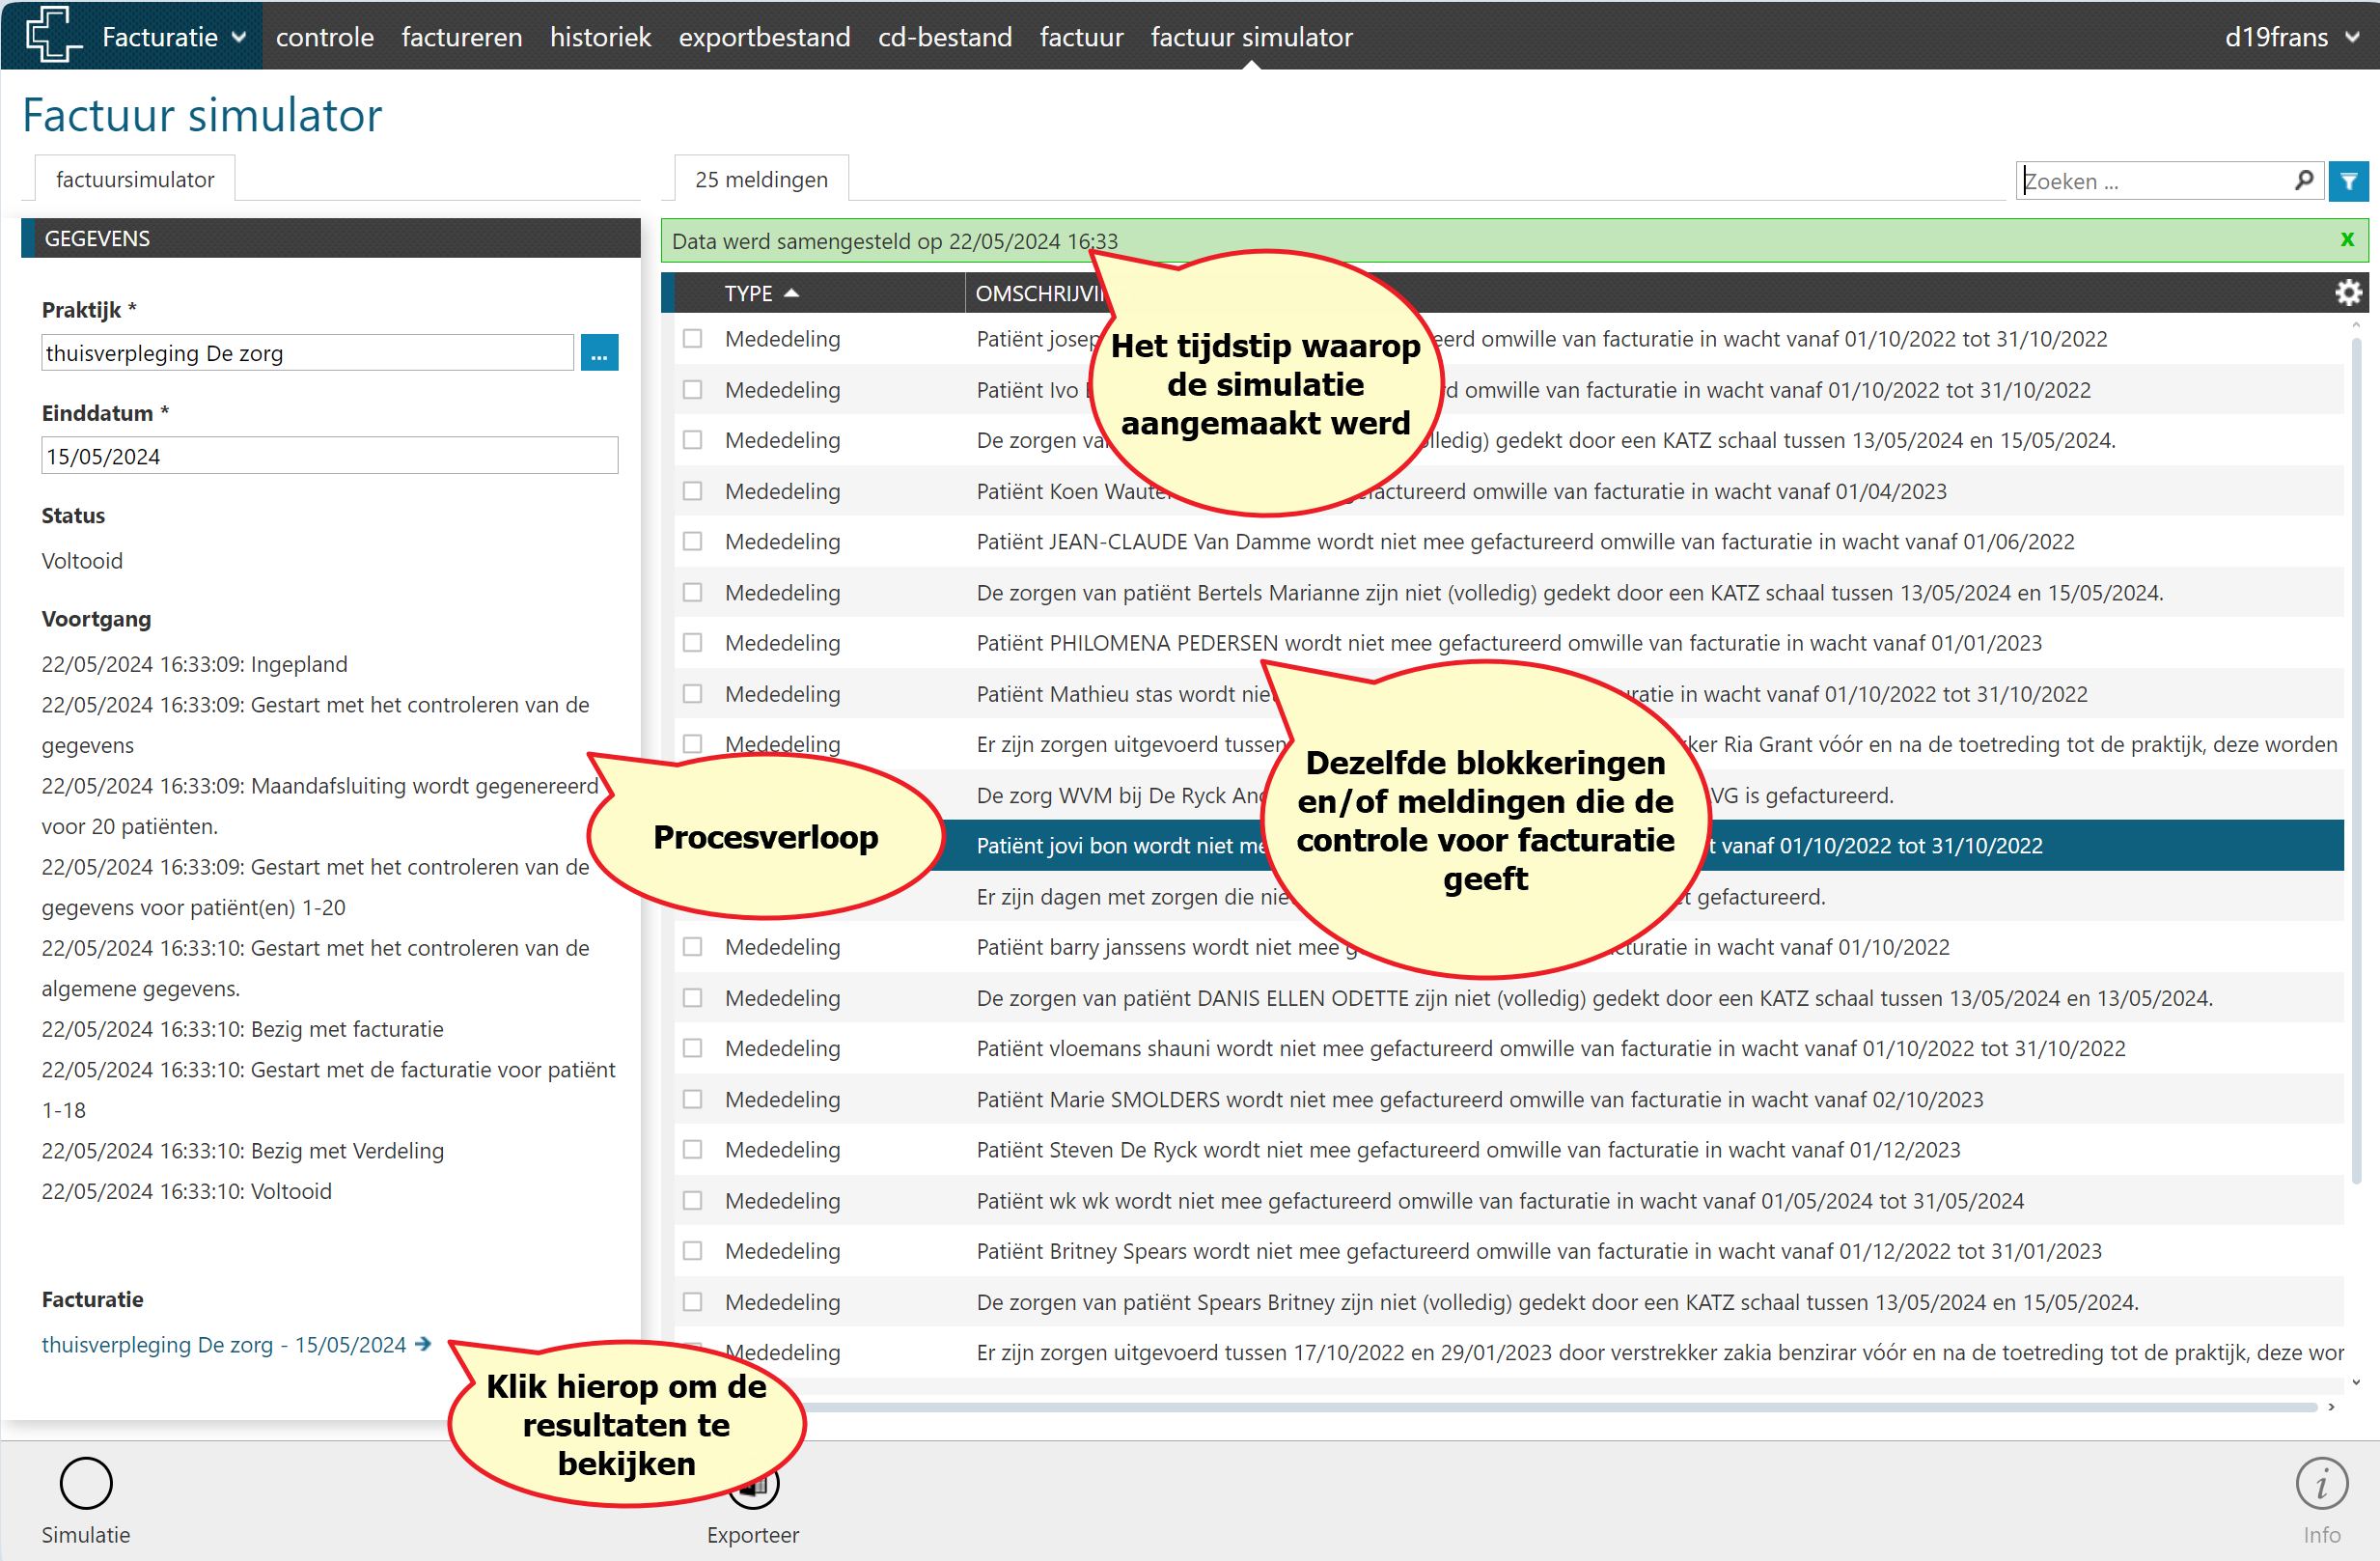
Task: Check the first Mededeling row checkbox
Action: point(692,339)
